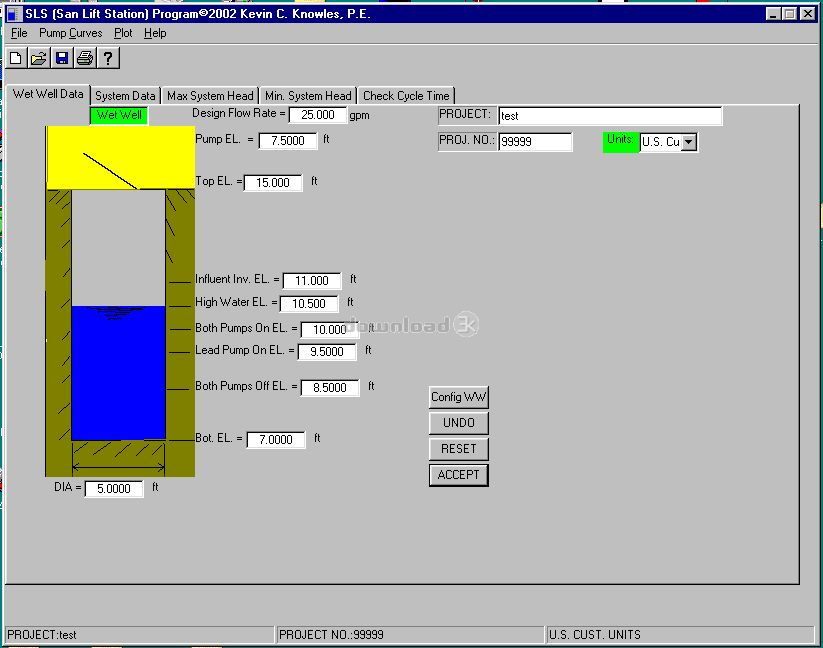The image size is (823, 648).
Task: Click the SLS application title bar icon
Action: click(x=14, y=14)
